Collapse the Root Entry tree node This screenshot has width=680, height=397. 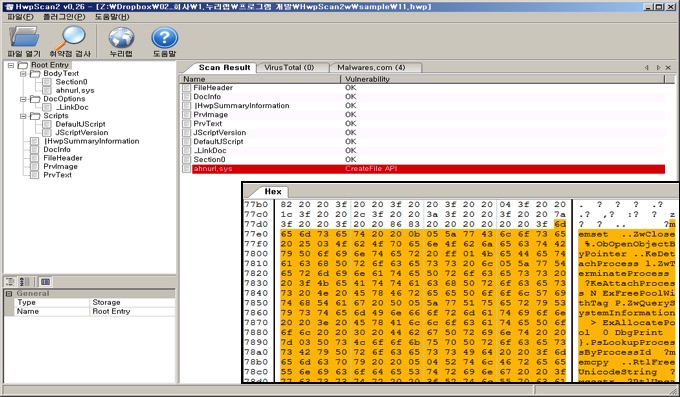11,65
